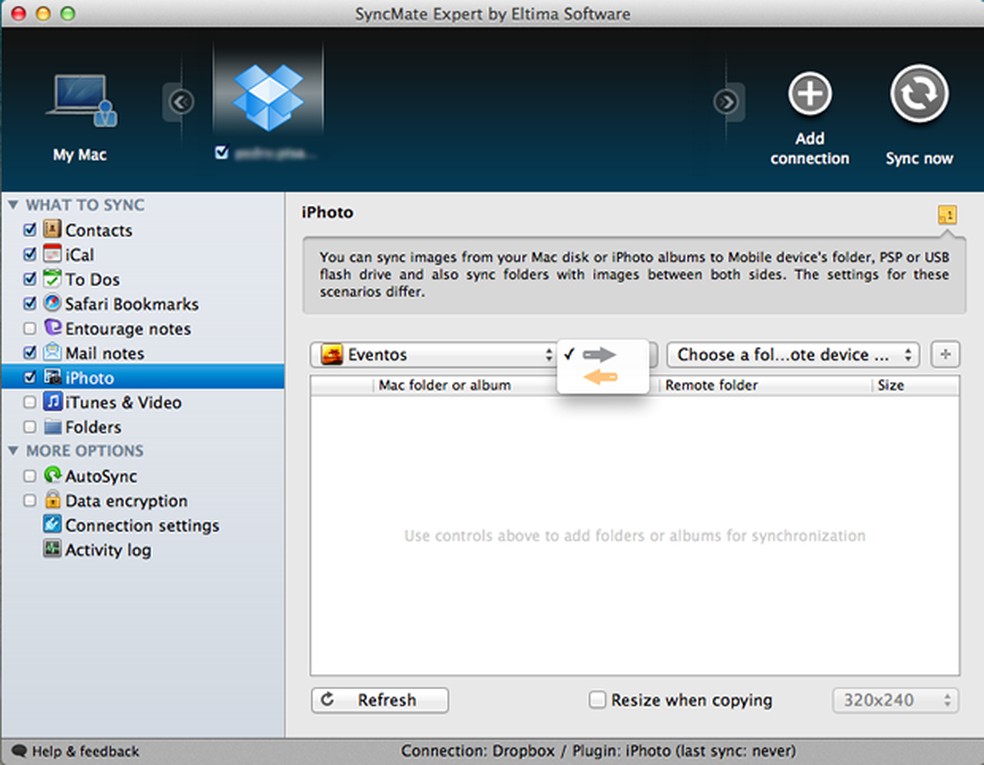The height and width of the screenshot is (765, 984).
Task: Uncheck the To Dos sync checkbox
Action: point(29,279)
